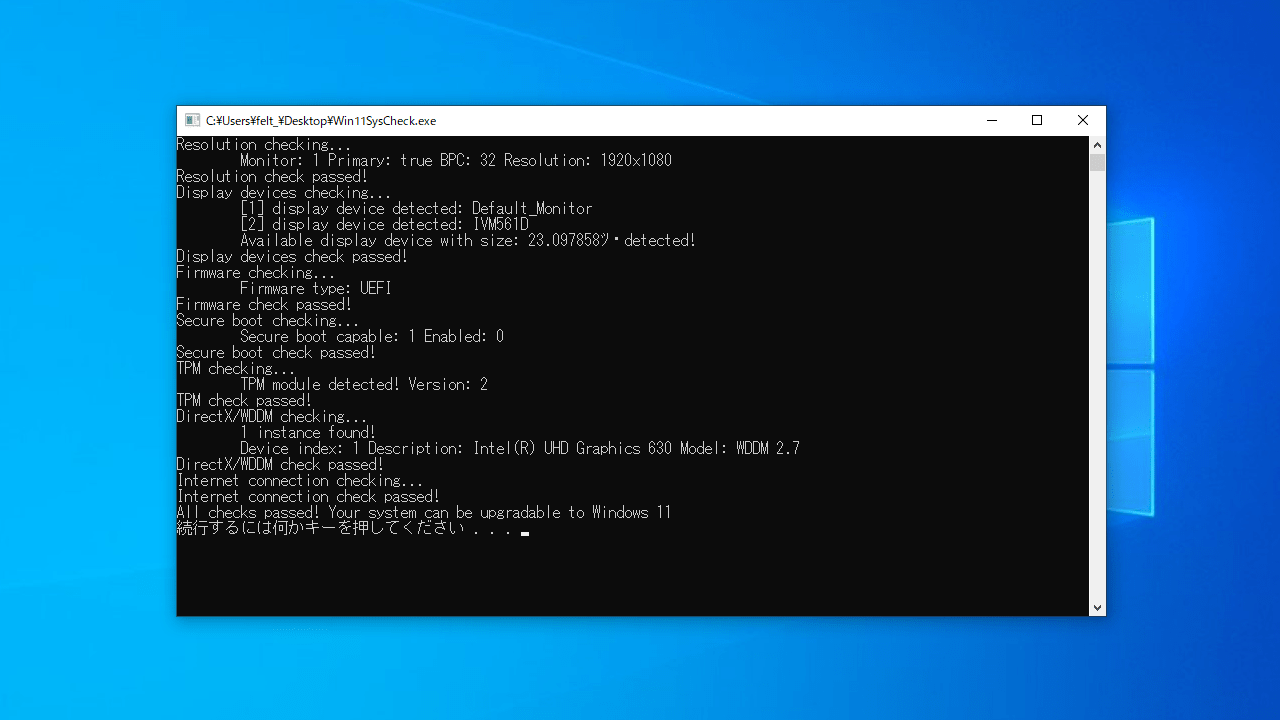Click the "DirectX/WDDM checking..." line
Viewport: 1280px width, 720px height.
[x=272, y=416]
